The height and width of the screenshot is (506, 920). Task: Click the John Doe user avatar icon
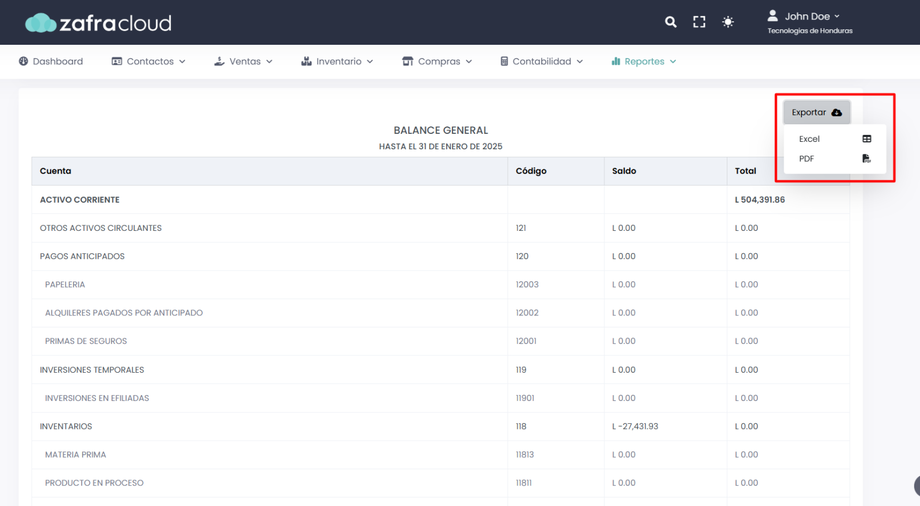772,16
